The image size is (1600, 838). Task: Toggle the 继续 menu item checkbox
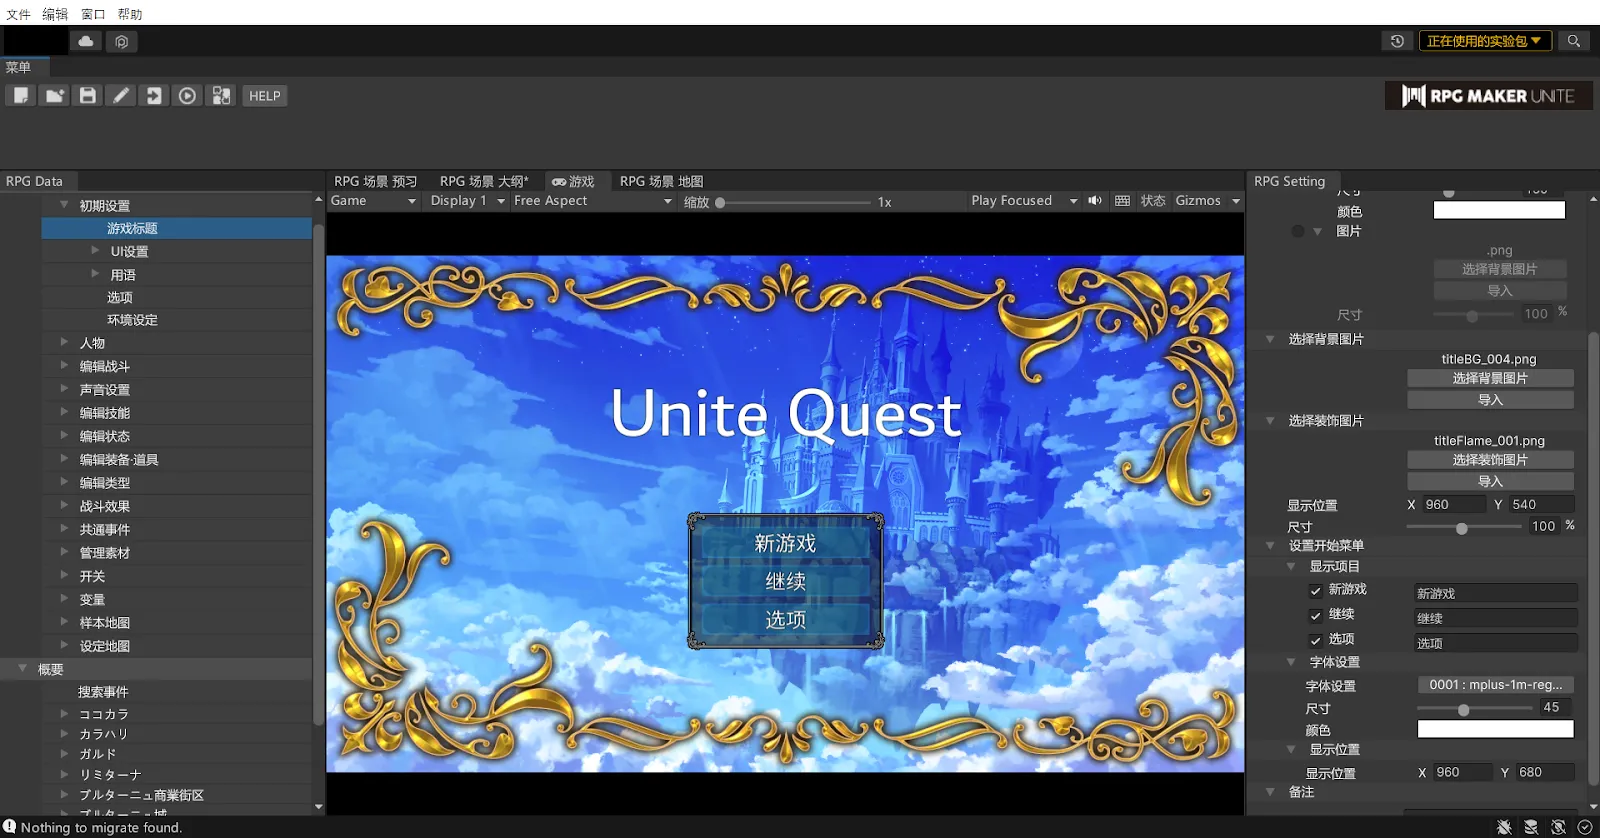point(1316,616)
